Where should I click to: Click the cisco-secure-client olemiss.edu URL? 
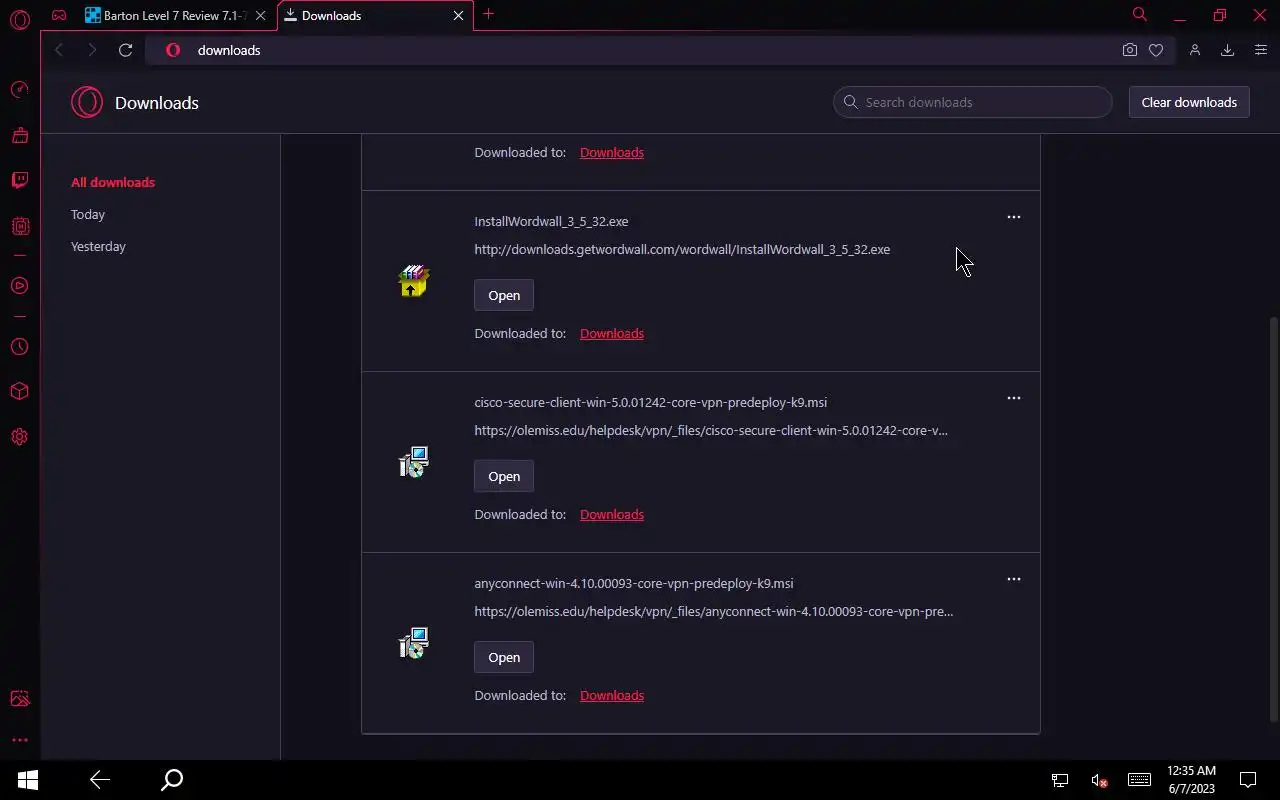(x=711, y=430)
